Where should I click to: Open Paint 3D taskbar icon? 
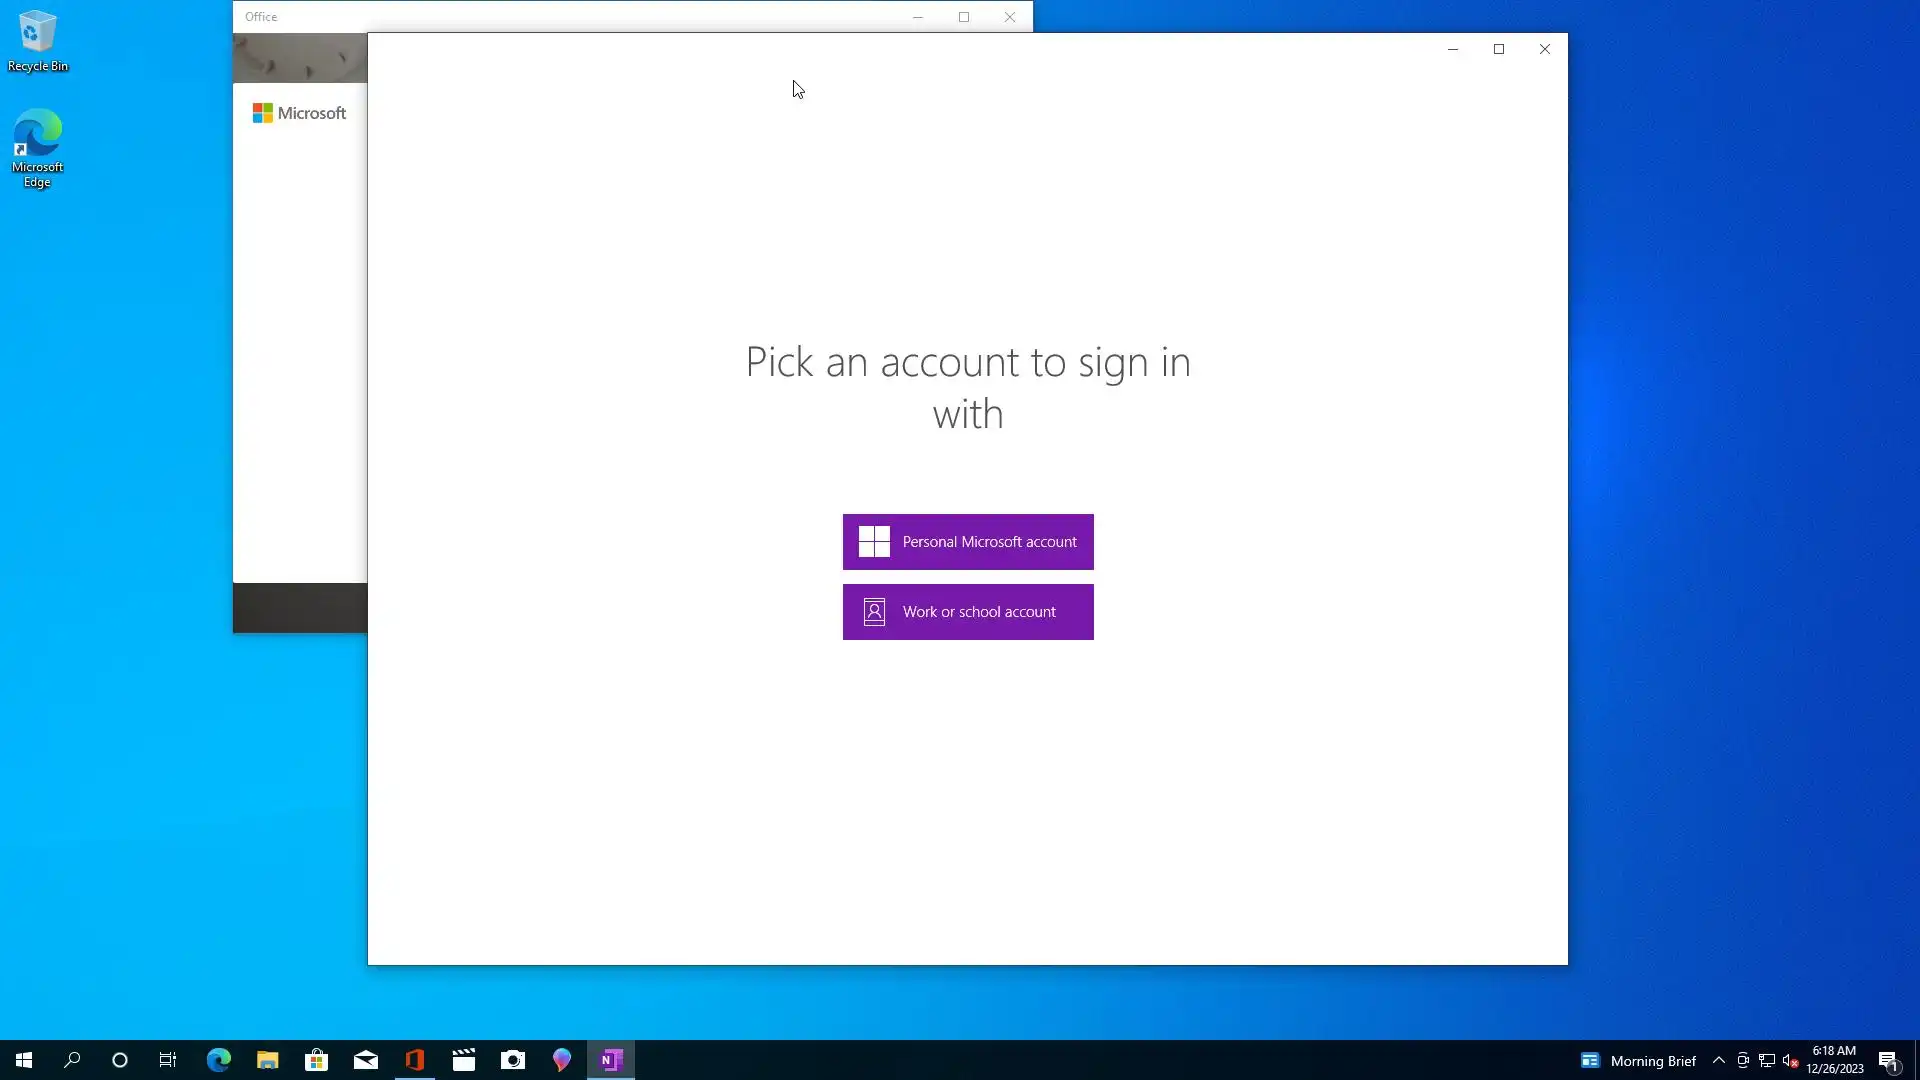562,1060
